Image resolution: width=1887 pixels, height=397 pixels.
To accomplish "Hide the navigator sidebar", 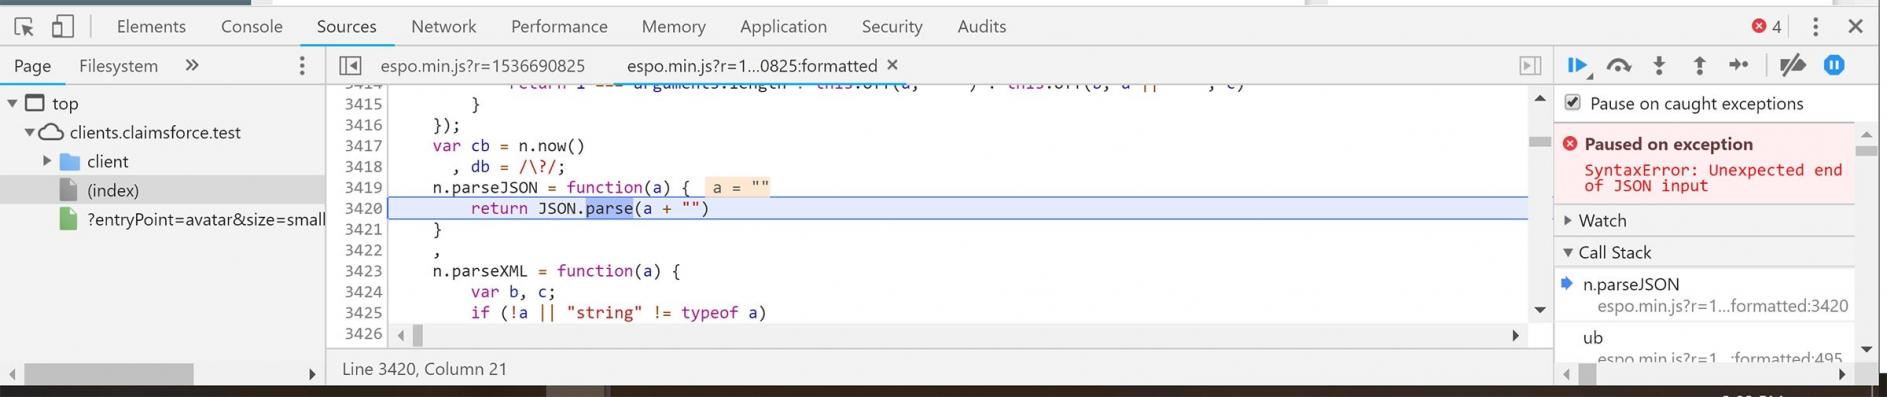I will click(350, 65).
